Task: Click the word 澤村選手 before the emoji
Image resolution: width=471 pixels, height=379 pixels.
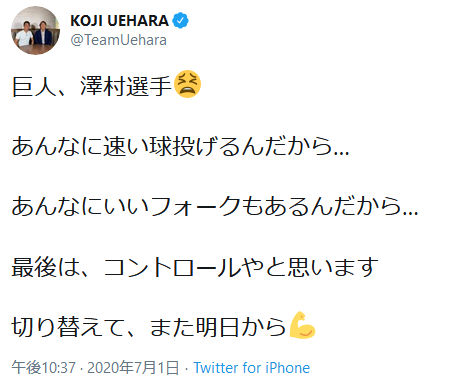Action: tap(126, 86)
